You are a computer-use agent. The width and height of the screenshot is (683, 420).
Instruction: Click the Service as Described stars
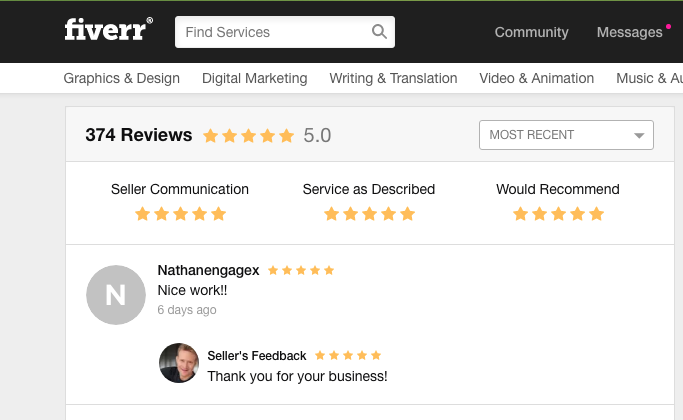point(369,214)
